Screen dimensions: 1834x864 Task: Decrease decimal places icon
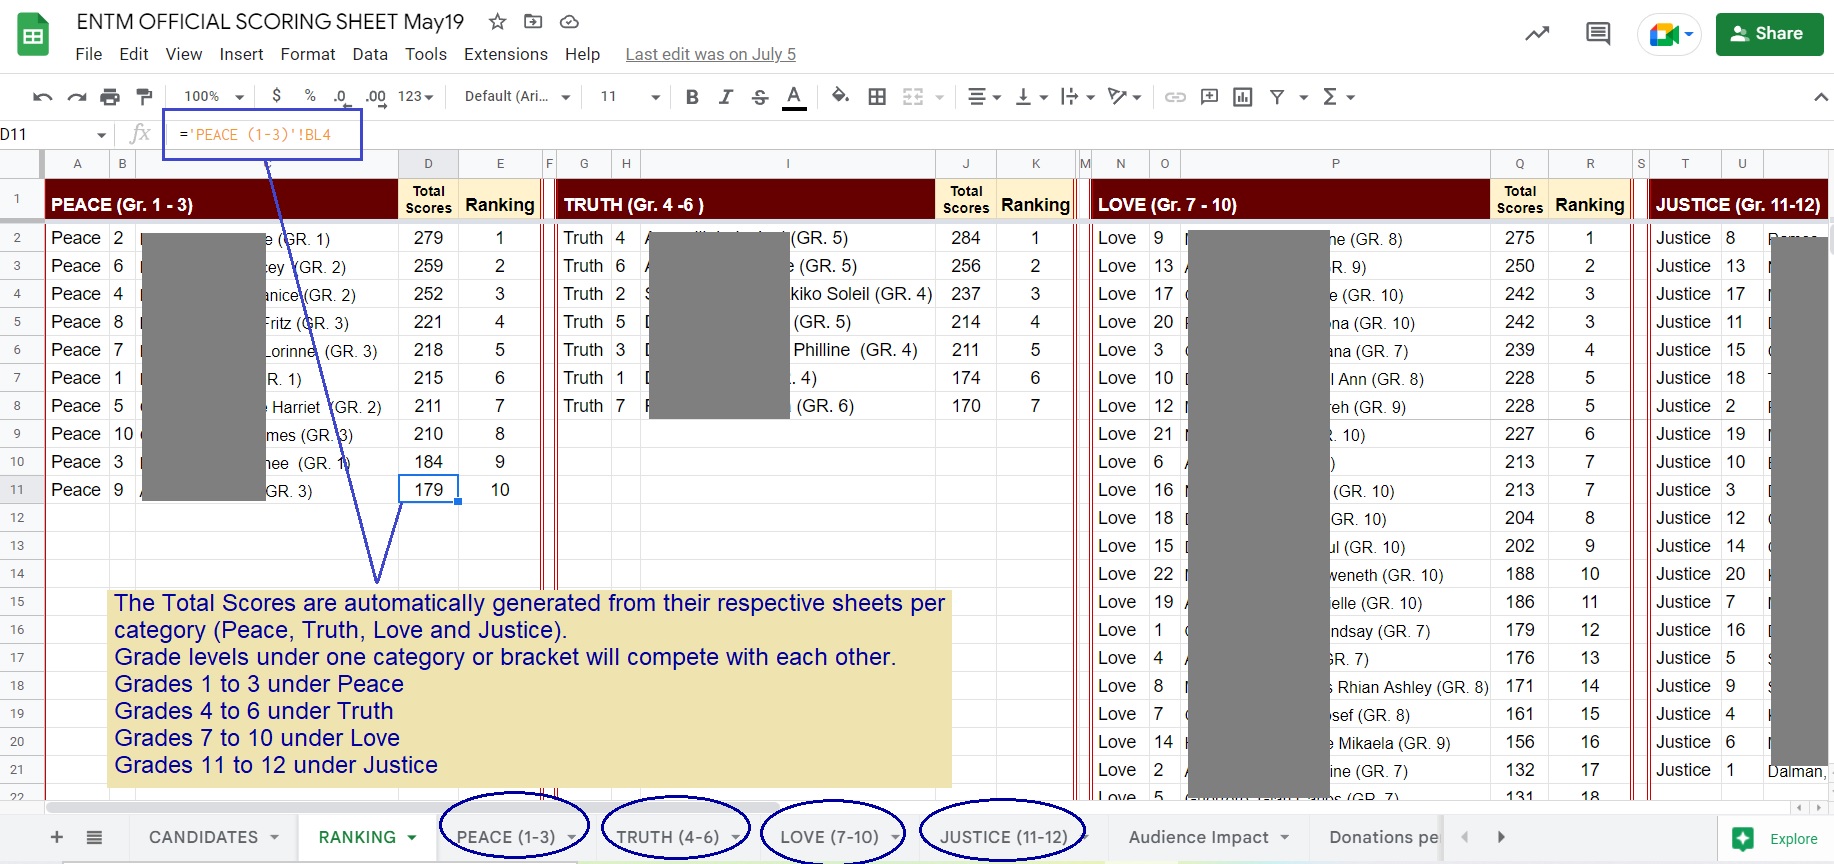tap(340, 96)
